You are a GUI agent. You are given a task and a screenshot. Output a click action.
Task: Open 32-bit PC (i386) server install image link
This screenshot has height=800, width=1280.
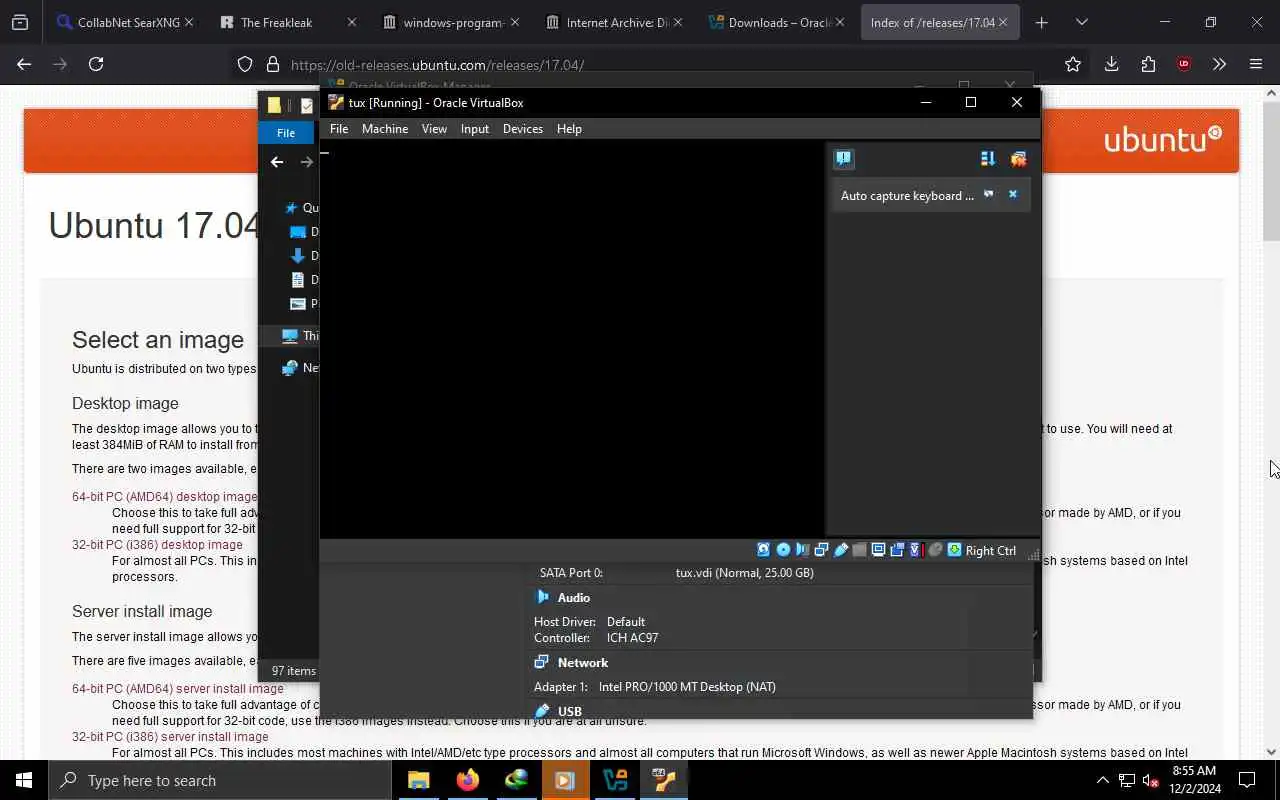click(x=170, y=736)
